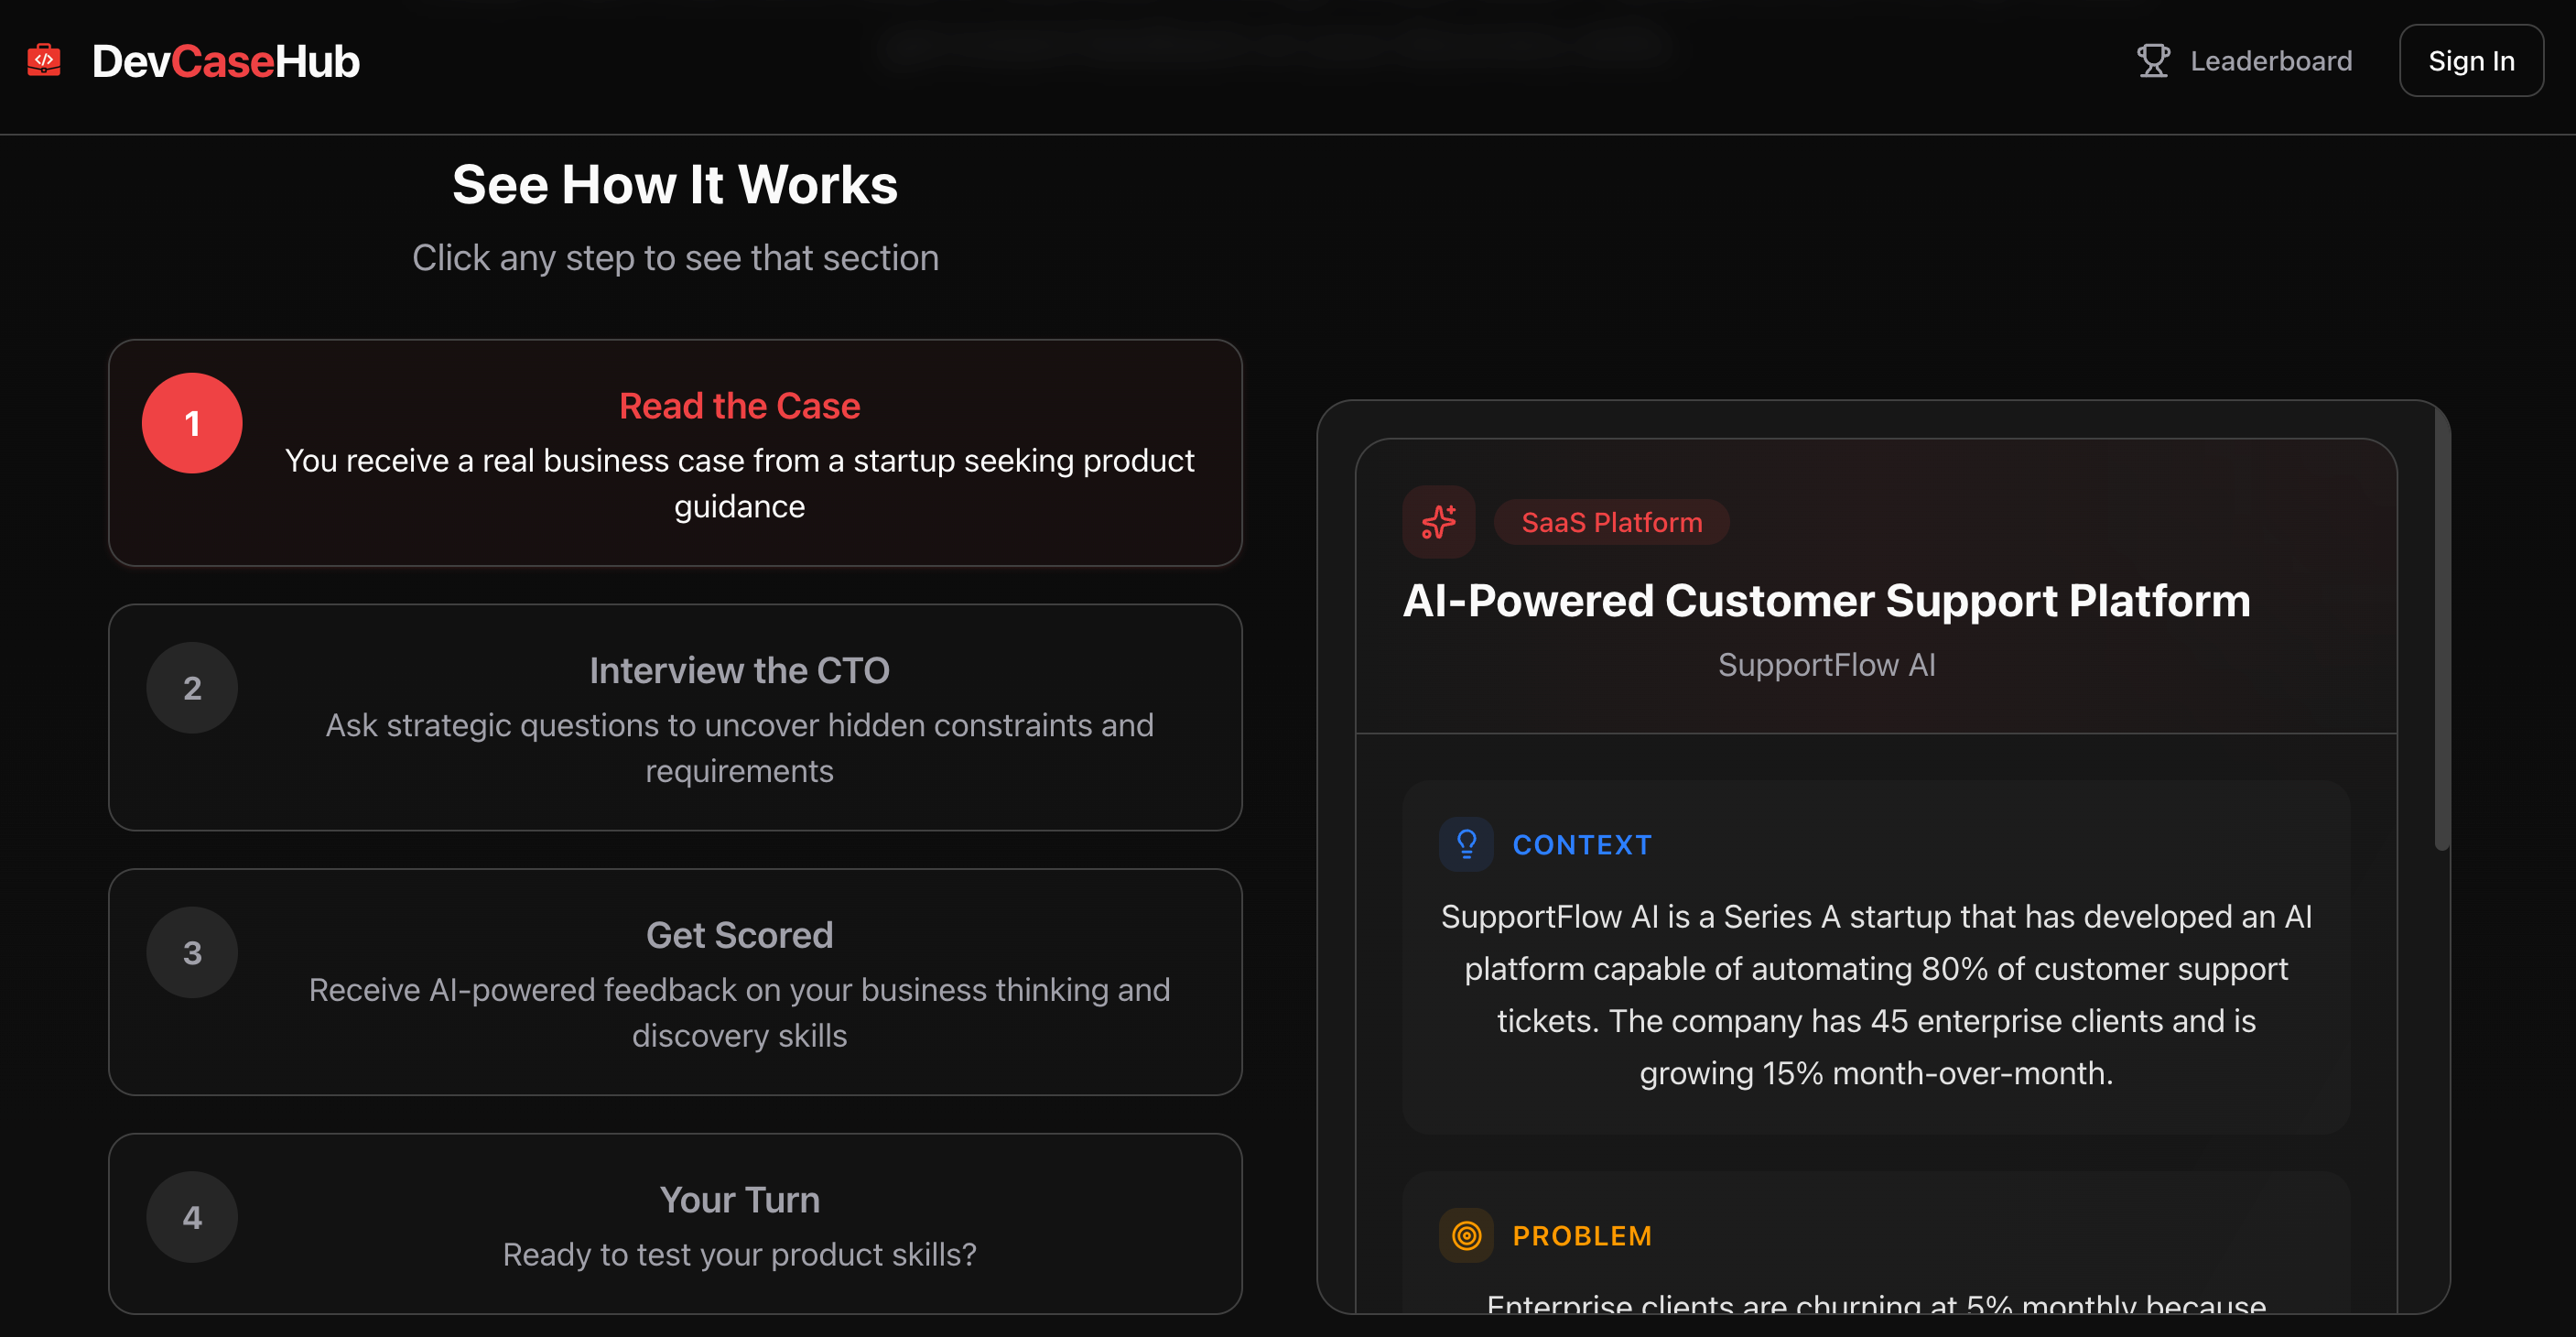Click the DevCaseHub brand name
This screenshot has height=1337, width=2576.
pos(226,62)
